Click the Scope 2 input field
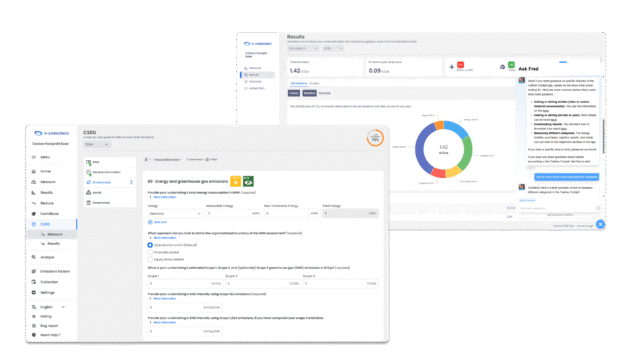The width and height of the screenshot is (640, 364). 263,284
